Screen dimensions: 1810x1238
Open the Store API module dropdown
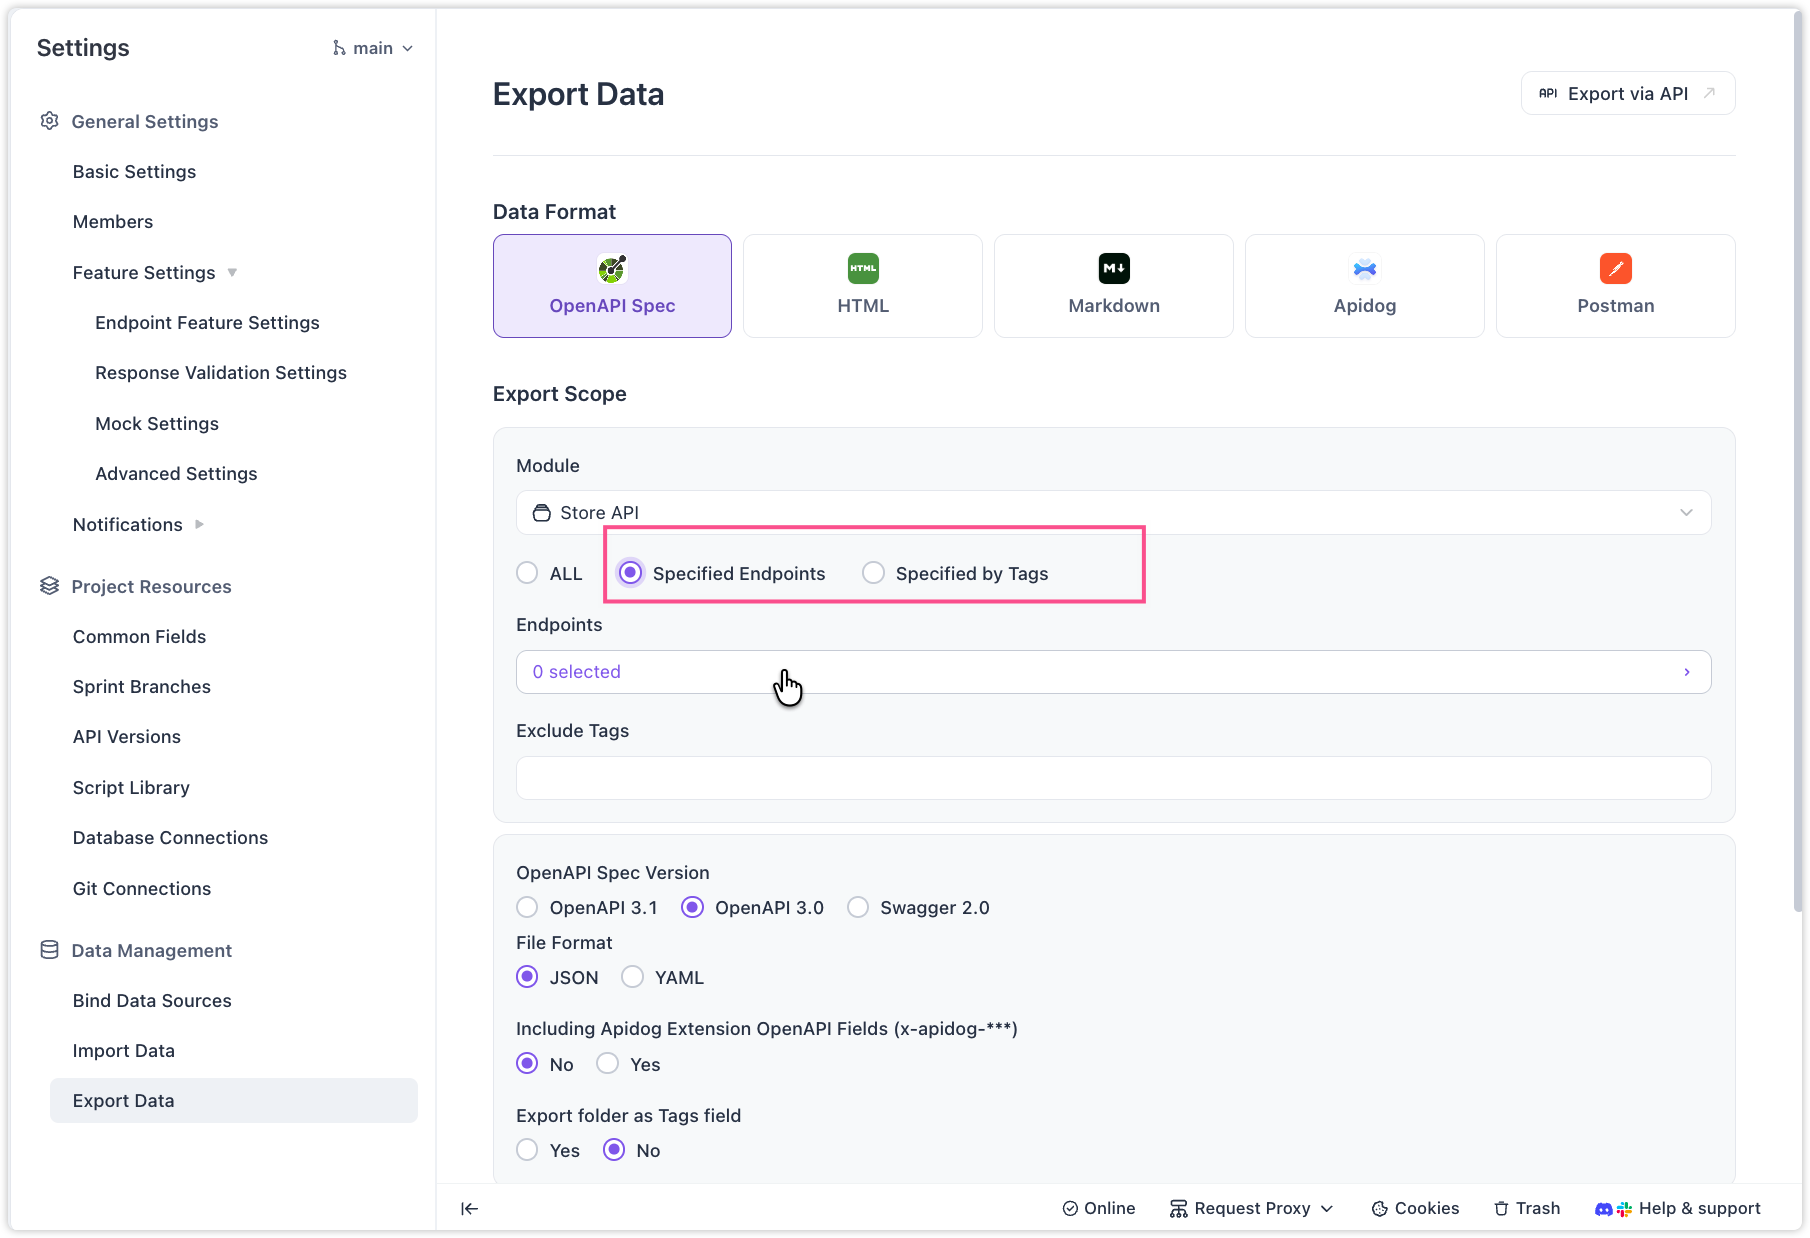point(1113,513)
